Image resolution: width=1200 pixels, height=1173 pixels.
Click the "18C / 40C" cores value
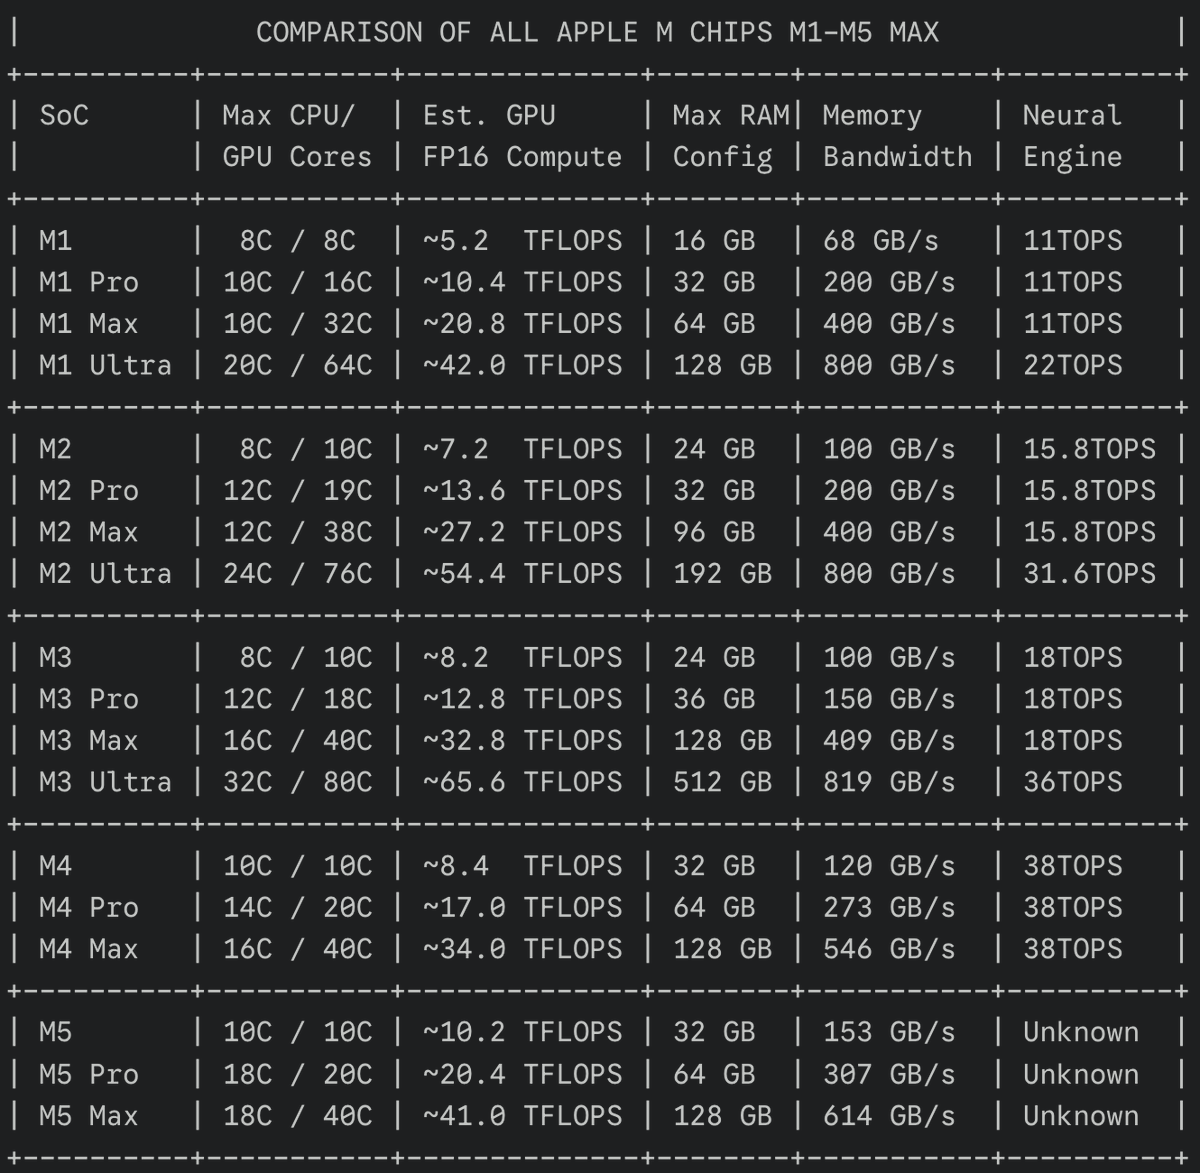click(x=297, y=1115)
